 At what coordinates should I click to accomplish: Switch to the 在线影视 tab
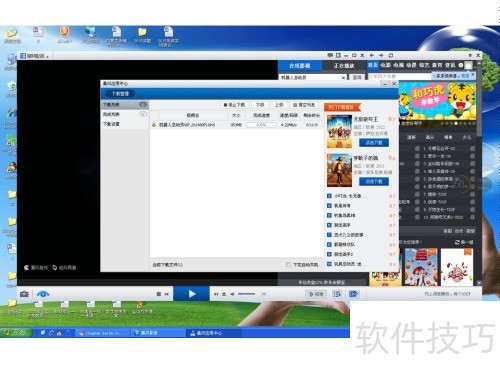point(300,66)
